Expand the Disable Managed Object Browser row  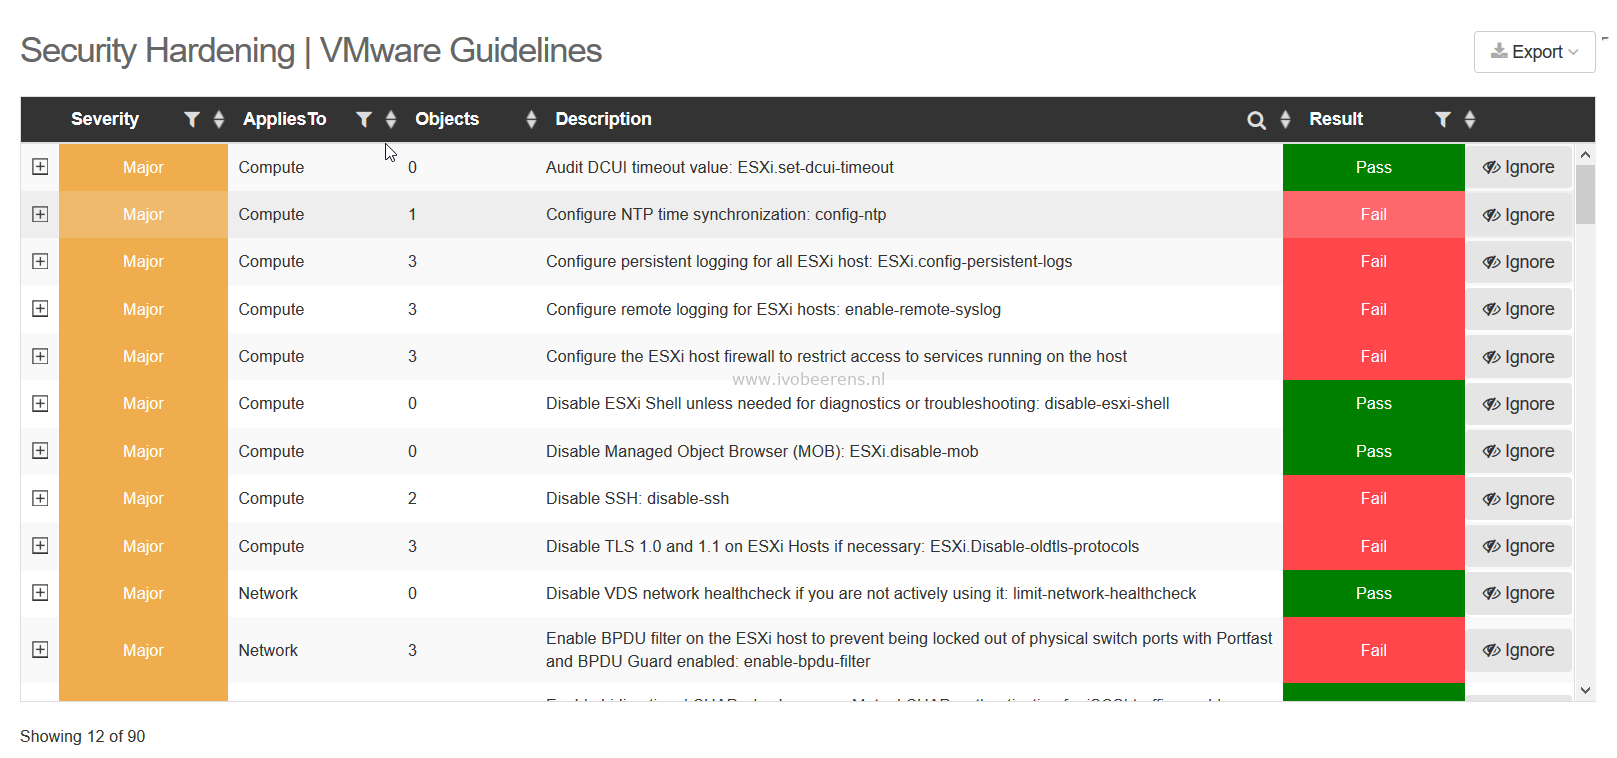coord(40,451)
